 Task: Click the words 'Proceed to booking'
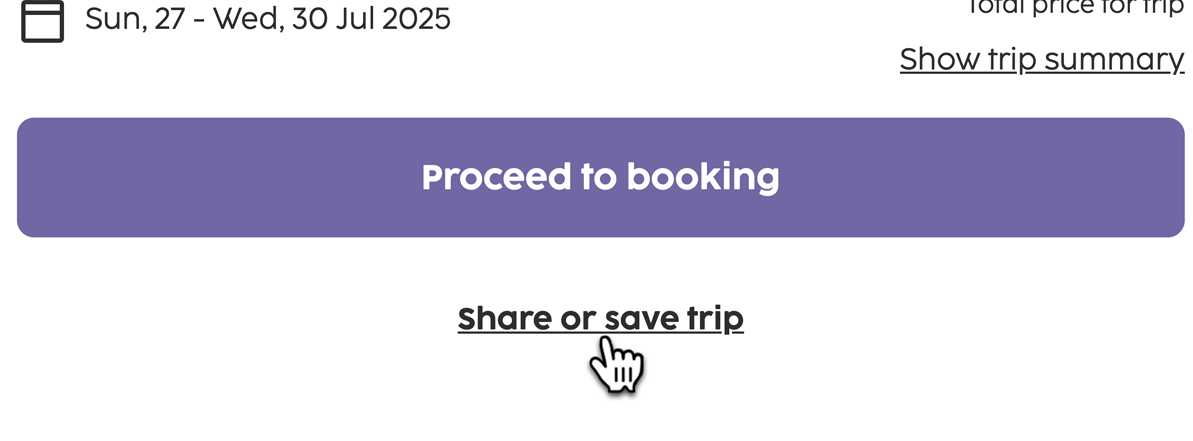(600, 177)
